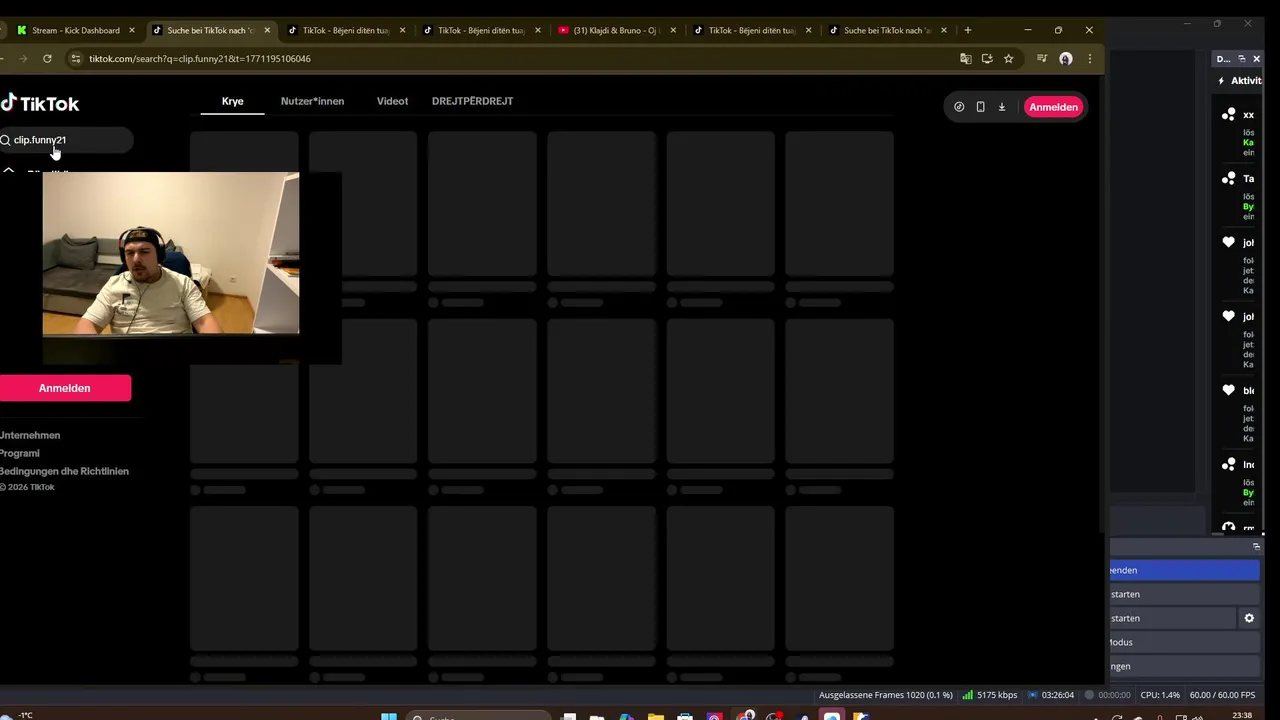Viewport: 1280px width, 720px height.
Task: Open the Programi footer link
Action: click(20, 453)
